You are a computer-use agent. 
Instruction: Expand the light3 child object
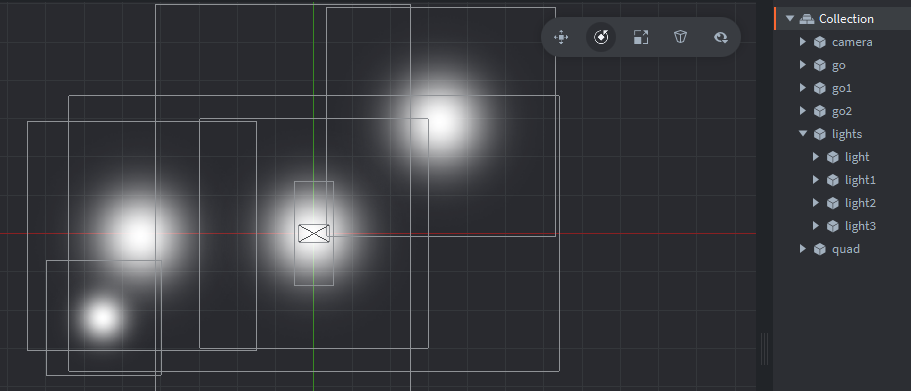(816, 226)
